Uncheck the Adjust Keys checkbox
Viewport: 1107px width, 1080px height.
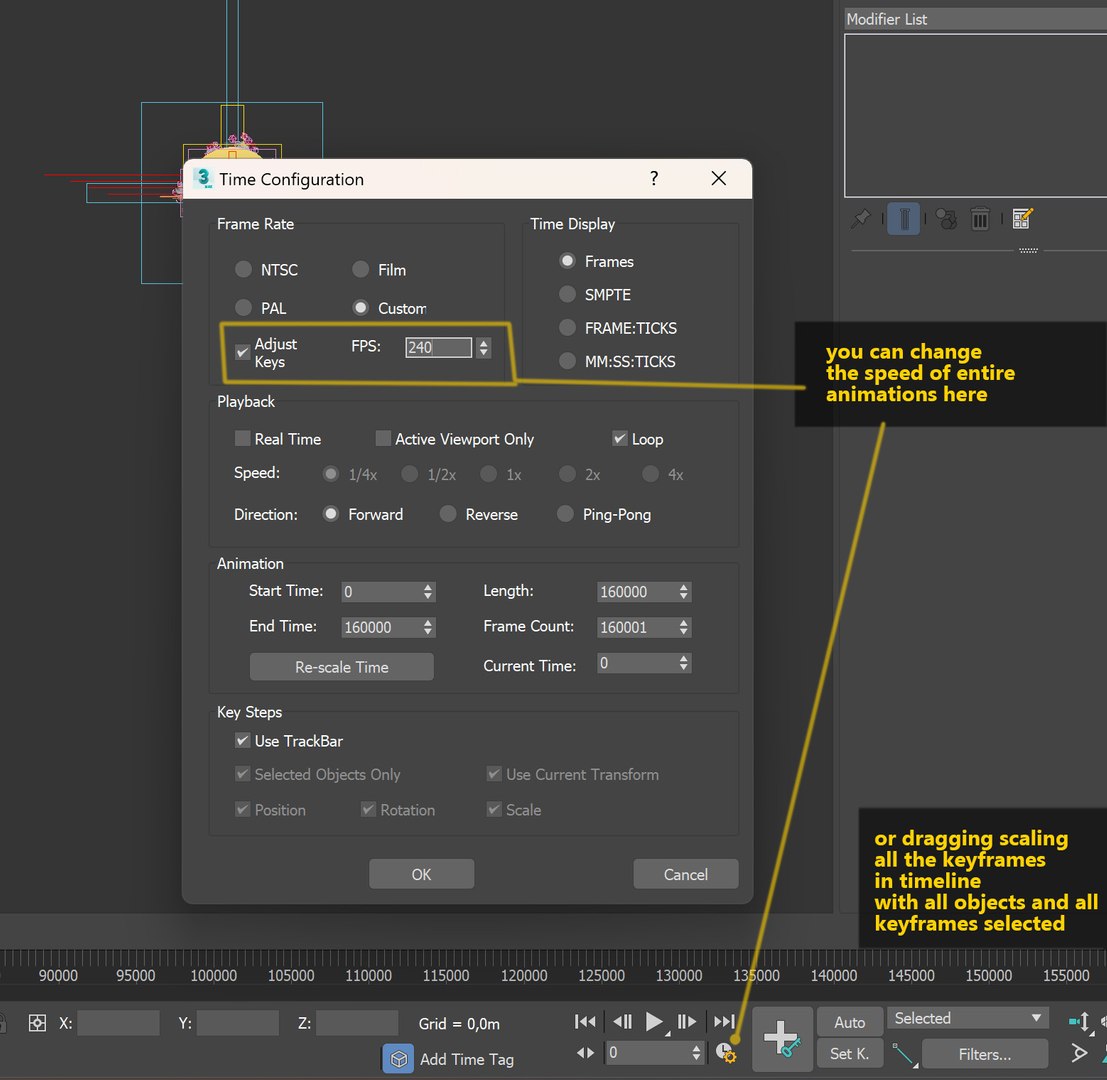click(242, 352)
